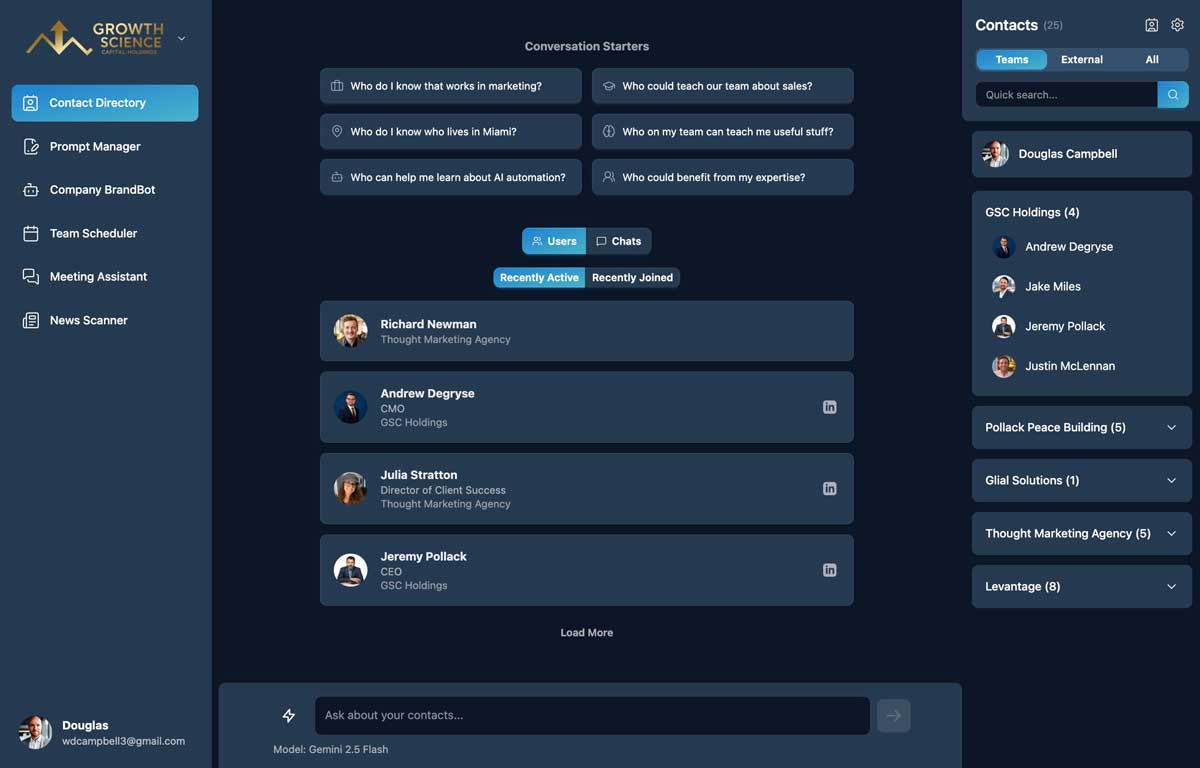The width and height of the screenshot is (1200, 768).
Task: Click Jake Miles avatar in GSC Holdings
Action: coord(1003,287)
